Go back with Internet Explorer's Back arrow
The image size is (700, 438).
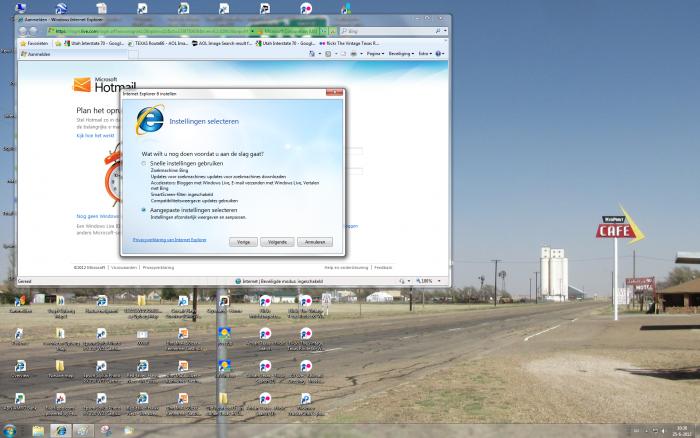[23, 31]
